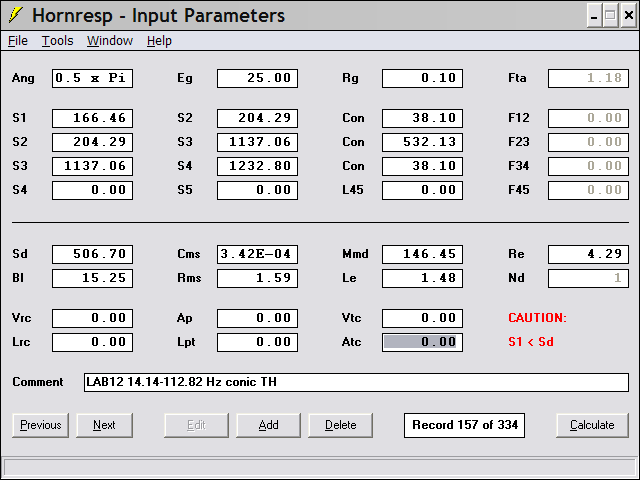Click the Calculate button
Image resolution: width=640 pixels, height=480 pixels.
click(592, 425)
